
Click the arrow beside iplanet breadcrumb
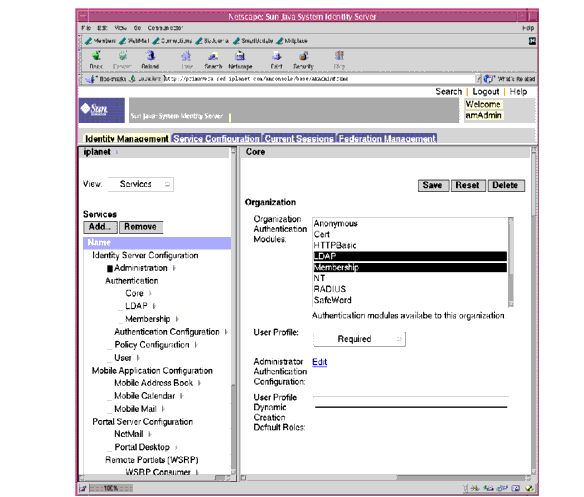point(117,152)
